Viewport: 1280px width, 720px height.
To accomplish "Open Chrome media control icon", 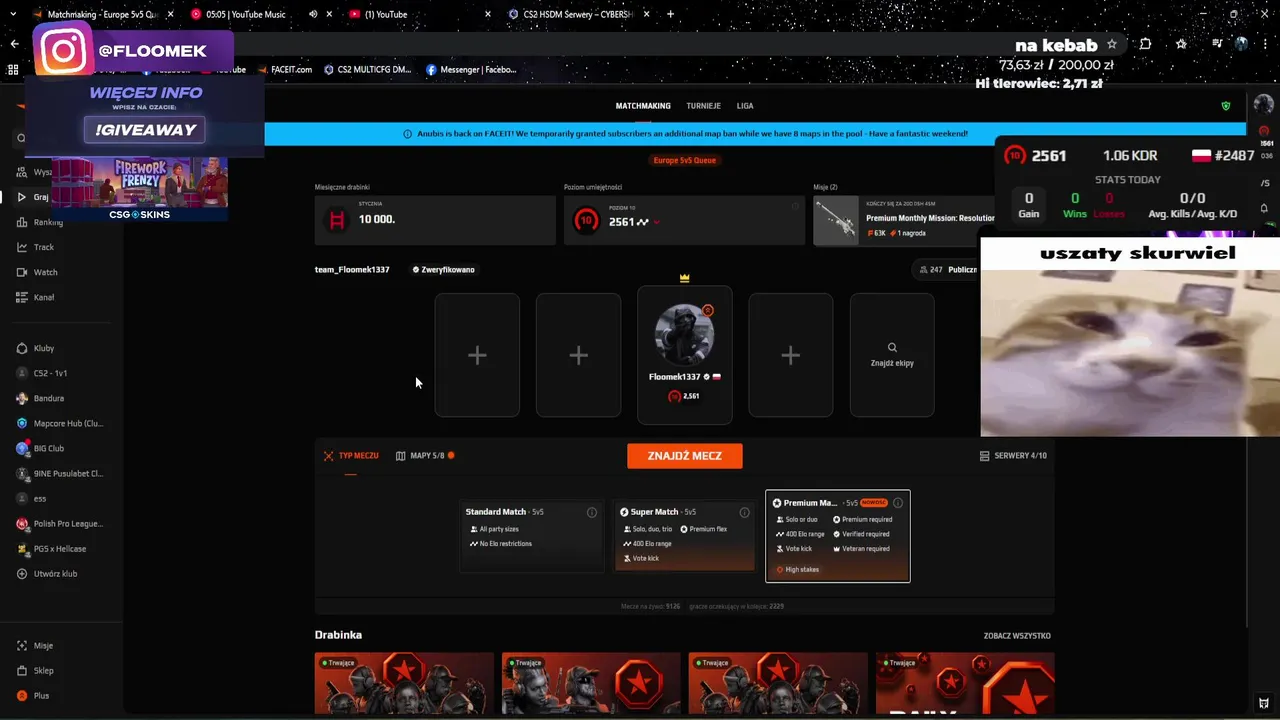I will 1217,44.
